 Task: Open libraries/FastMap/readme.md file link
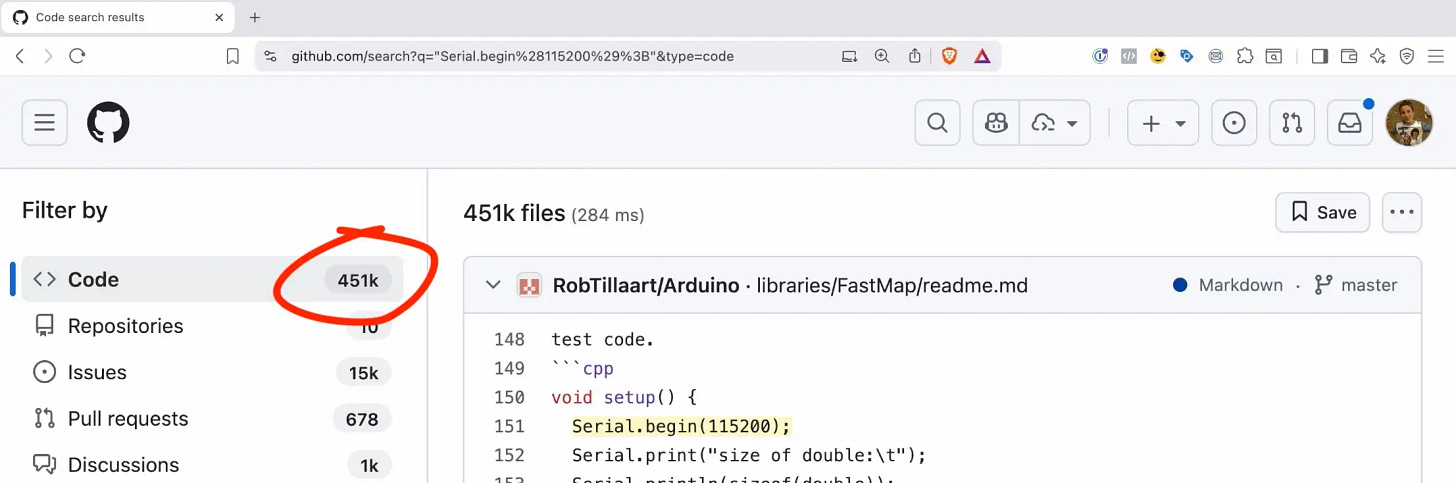tap(892, 285)
